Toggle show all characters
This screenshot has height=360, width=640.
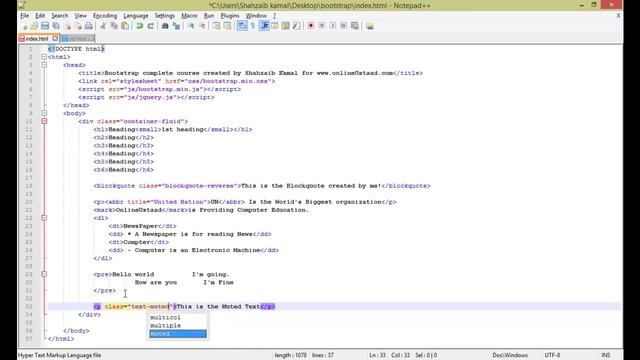click(x=253, y=26)
